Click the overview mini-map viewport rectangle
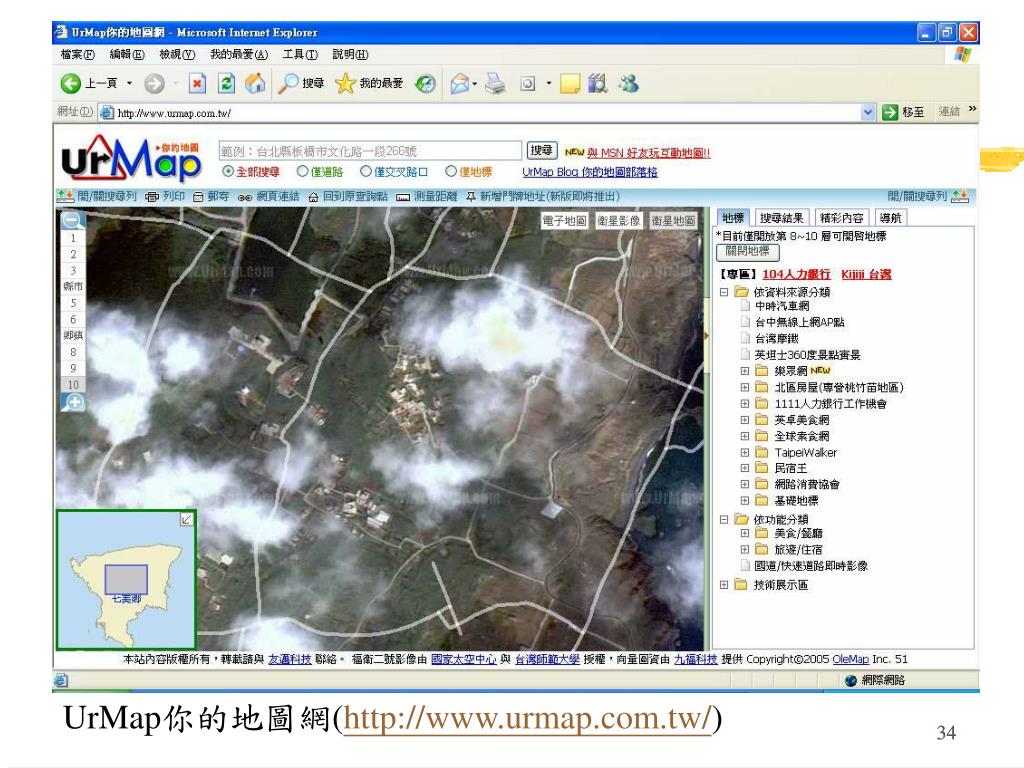 tap(126, 579)
